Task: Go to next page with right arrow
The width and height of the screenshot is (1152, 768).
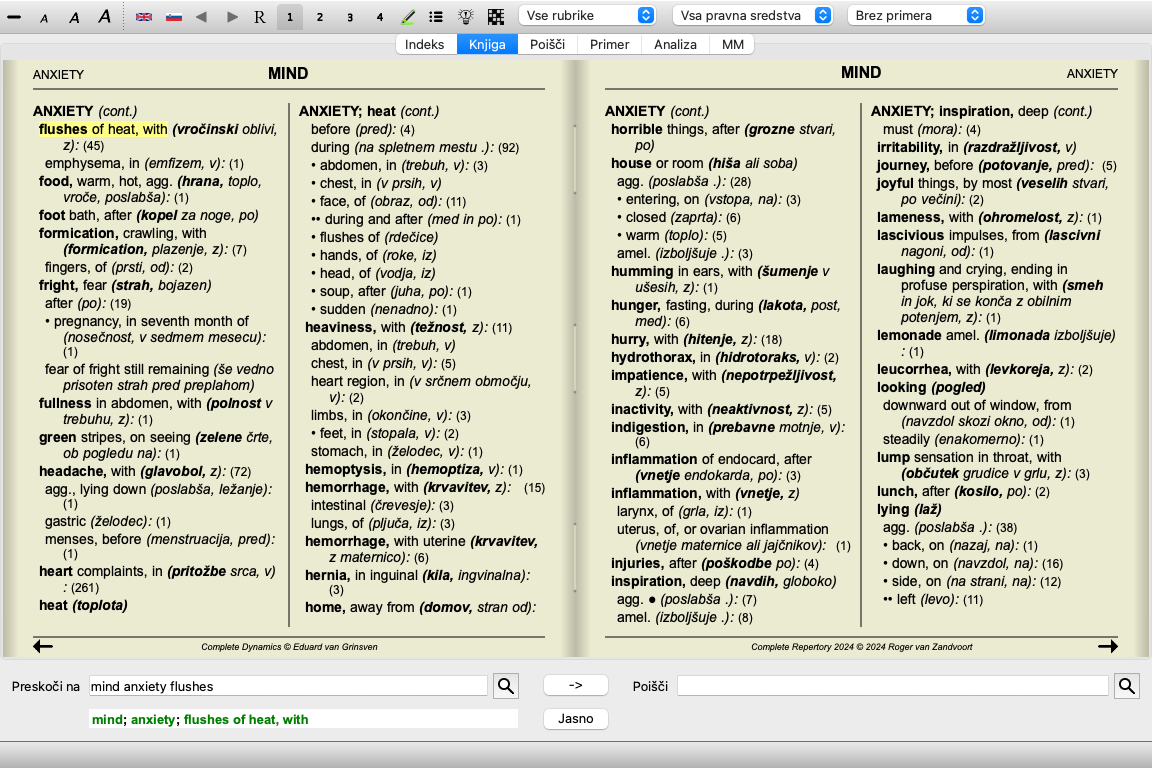Action: click(1107, 647)
